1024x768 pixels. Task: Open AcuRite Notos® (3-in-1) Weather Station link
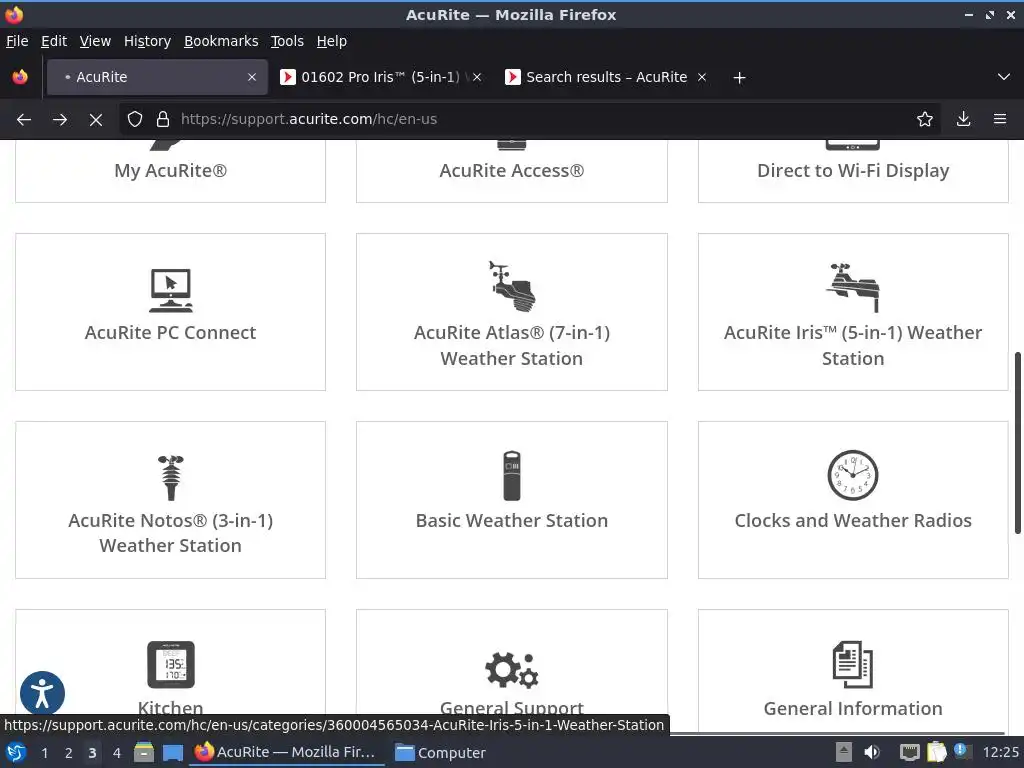[170, 533]
